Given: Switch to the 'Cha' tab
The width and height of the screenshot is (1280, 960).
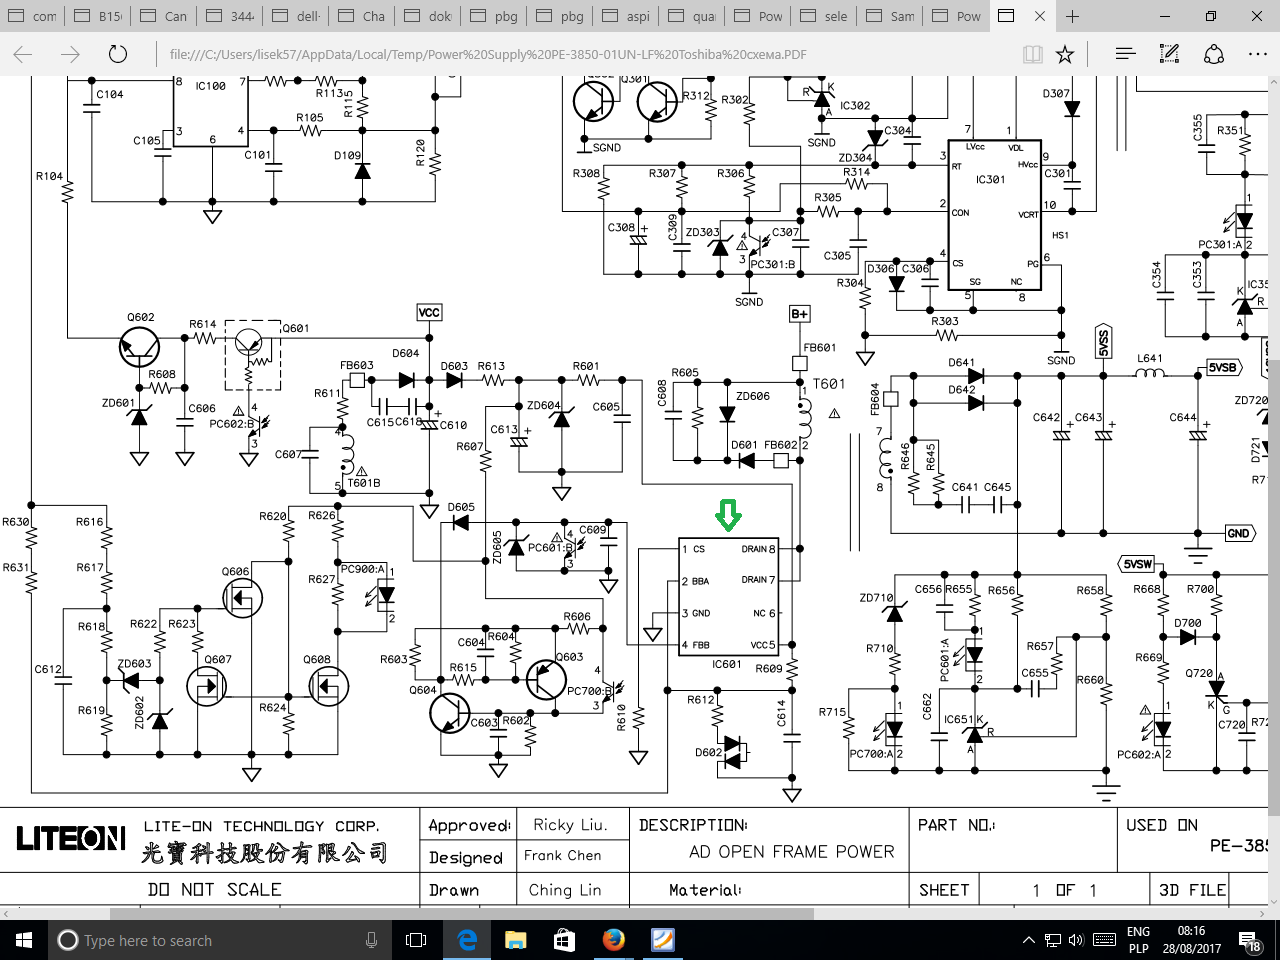Looking at the screenshot, I should click(x=363, y=16).
